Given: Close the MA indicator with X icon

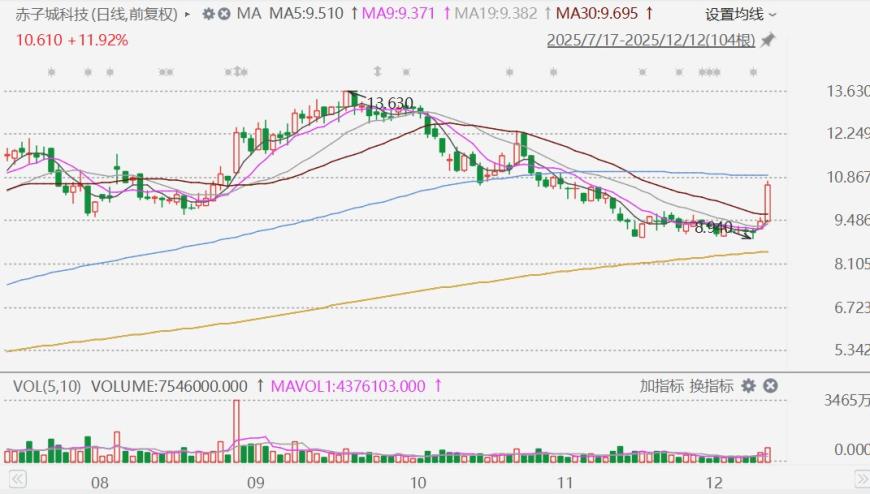Looking at the screenshot, I should (222, 14).
